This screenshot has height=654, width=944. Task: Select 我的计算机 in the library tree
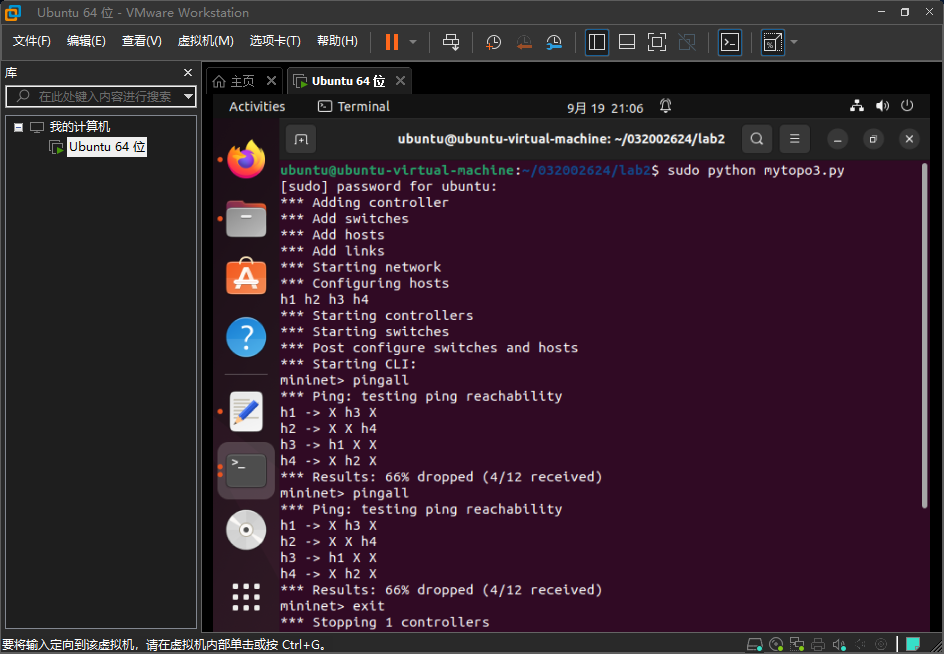(79, 126)
